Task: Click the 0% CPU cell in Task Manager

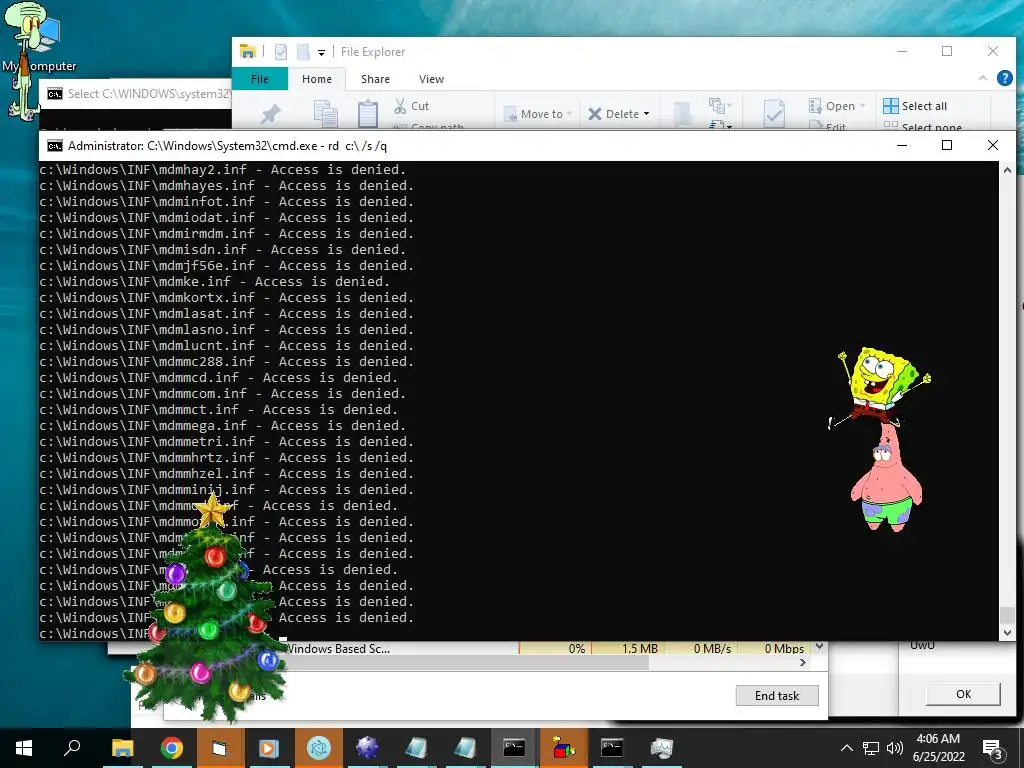Action: click(x=555, y=648)
